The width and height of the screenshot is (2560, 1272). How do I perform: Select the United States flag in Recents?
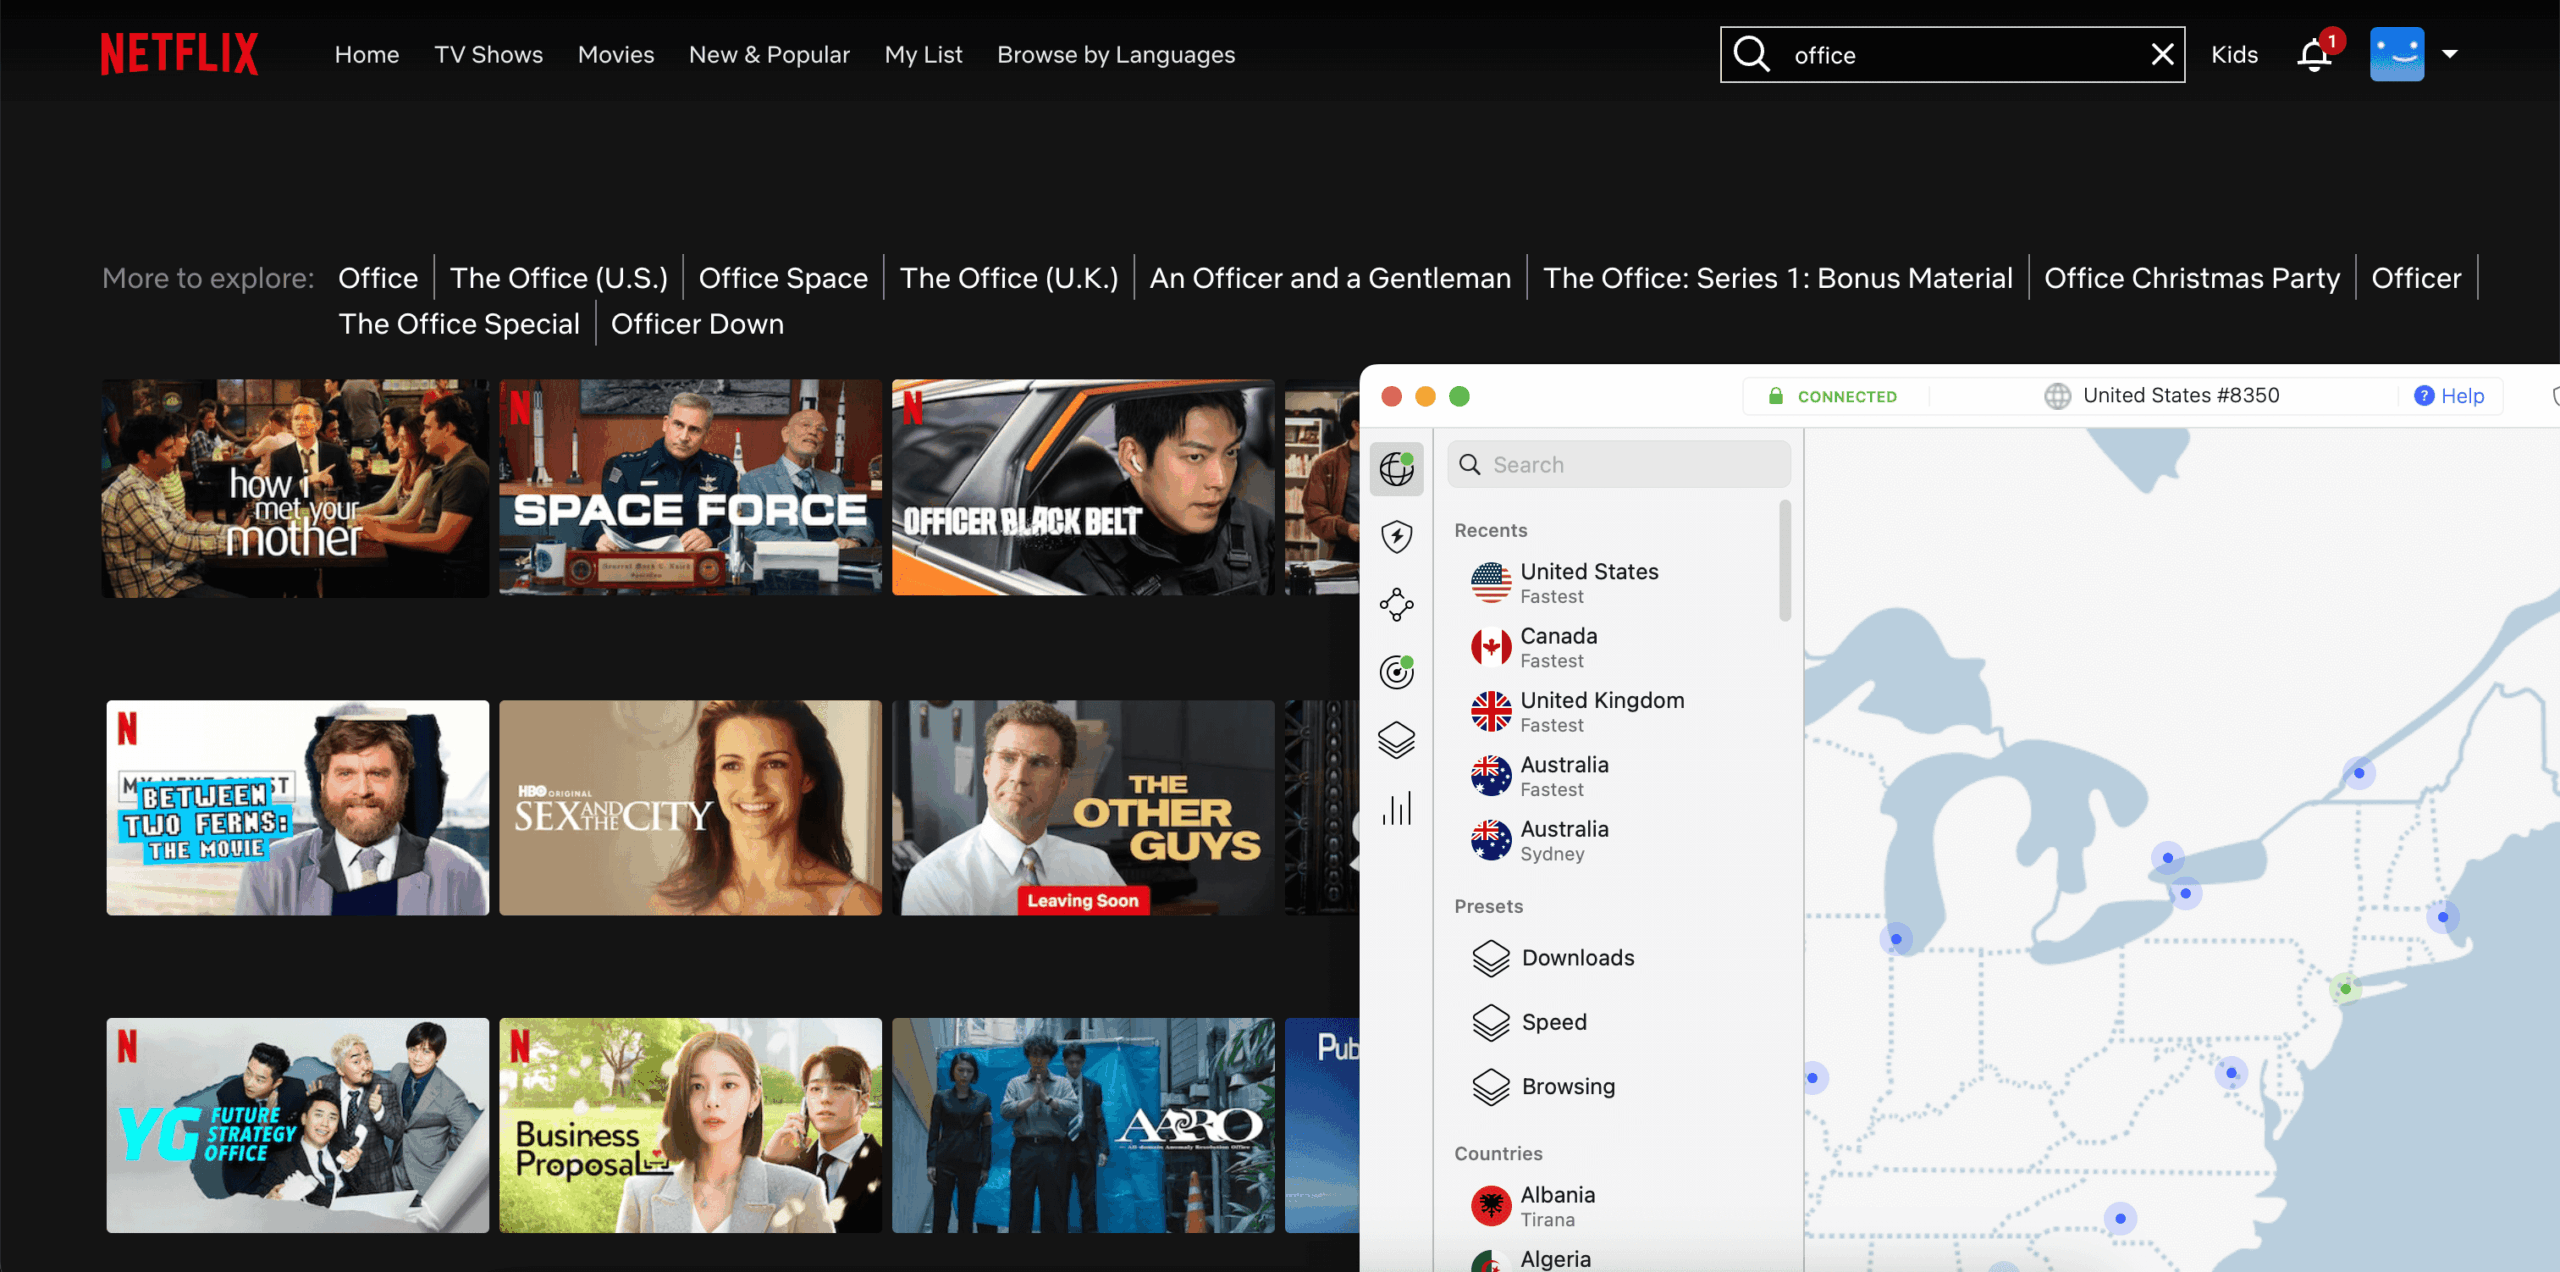(x=1491, y=583)
